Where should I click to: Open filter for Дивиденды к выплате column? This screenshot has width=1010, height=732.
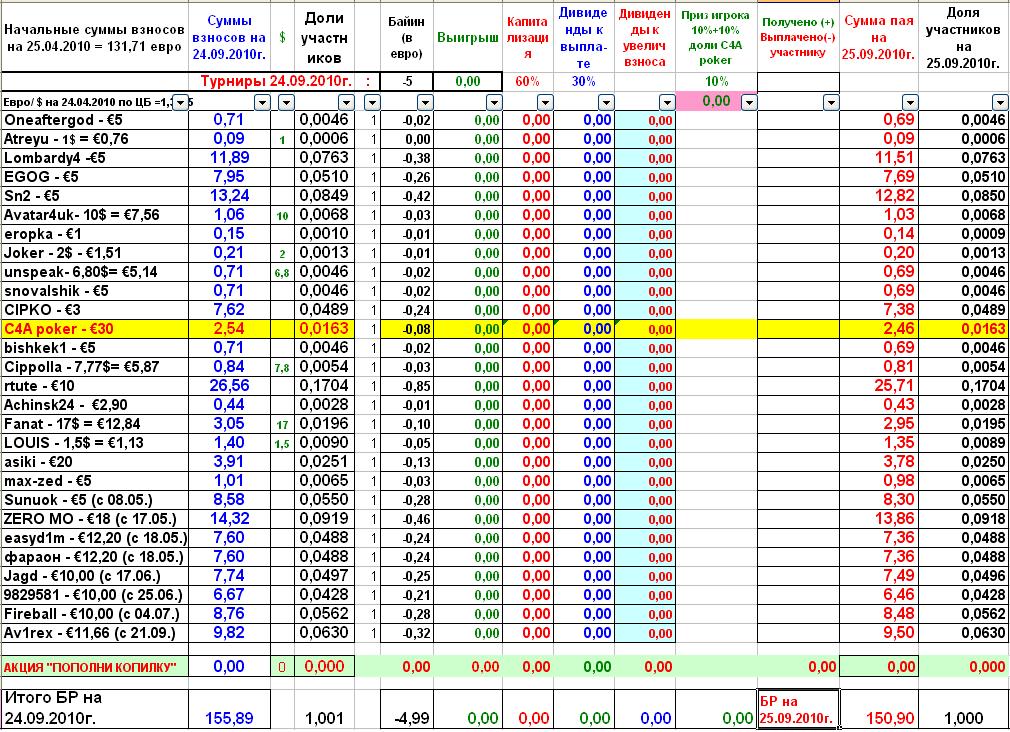(x=606, y=102)
